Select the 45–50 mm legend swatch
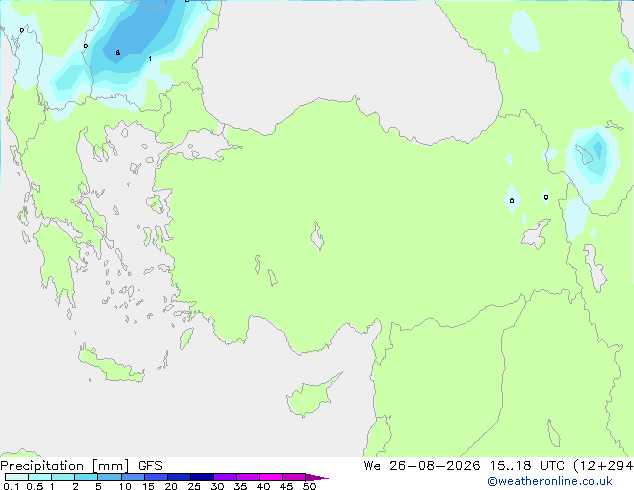This screenshot has height=490, width=634. (x=294, y=477)
